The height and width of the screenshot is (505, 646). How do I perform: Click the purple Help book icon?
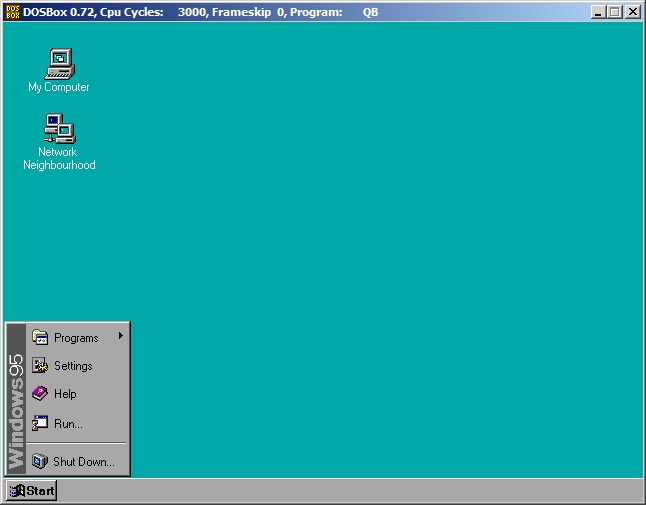(x=40, y=393)
